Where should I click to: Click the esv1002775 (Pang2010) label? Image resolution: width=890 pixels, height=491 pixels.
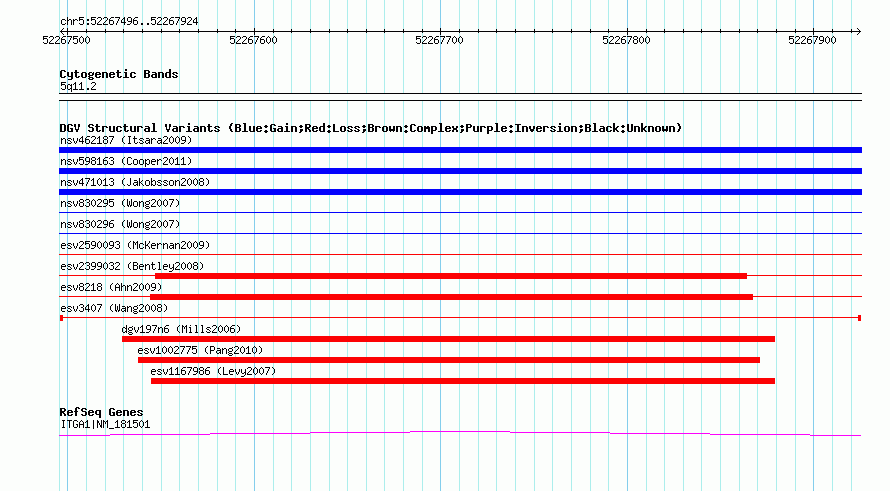pos(200,350)
